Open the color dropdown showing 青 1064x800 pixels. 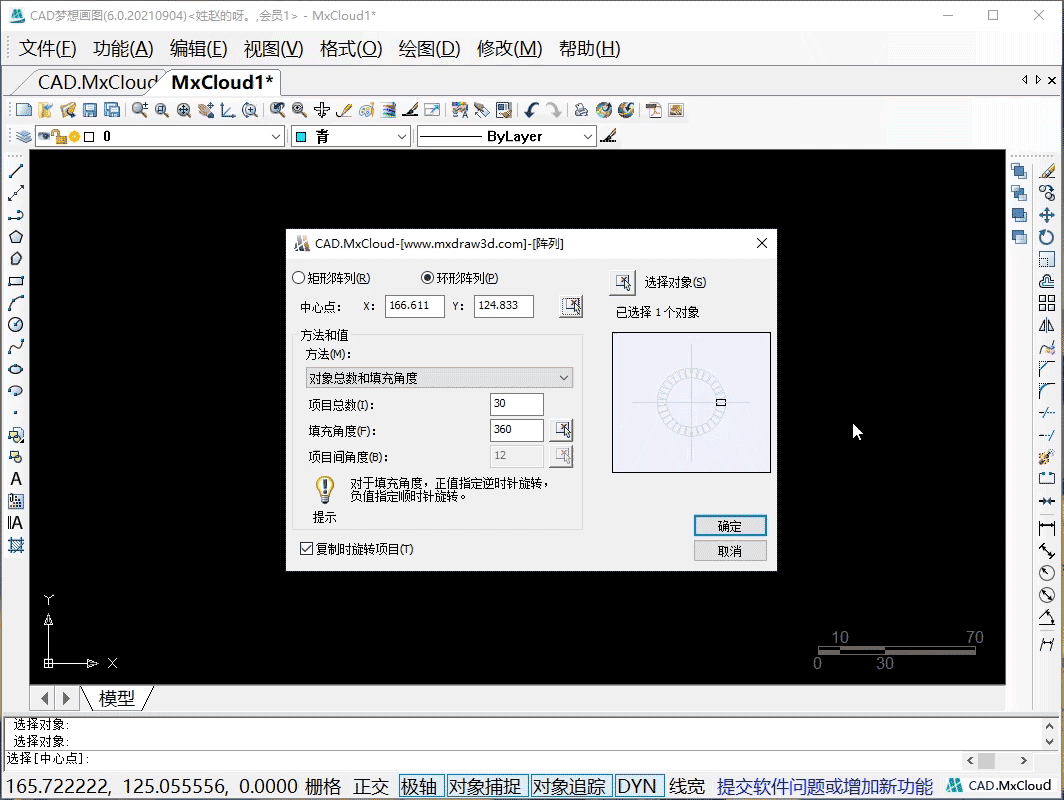click(x=351, y=136)
